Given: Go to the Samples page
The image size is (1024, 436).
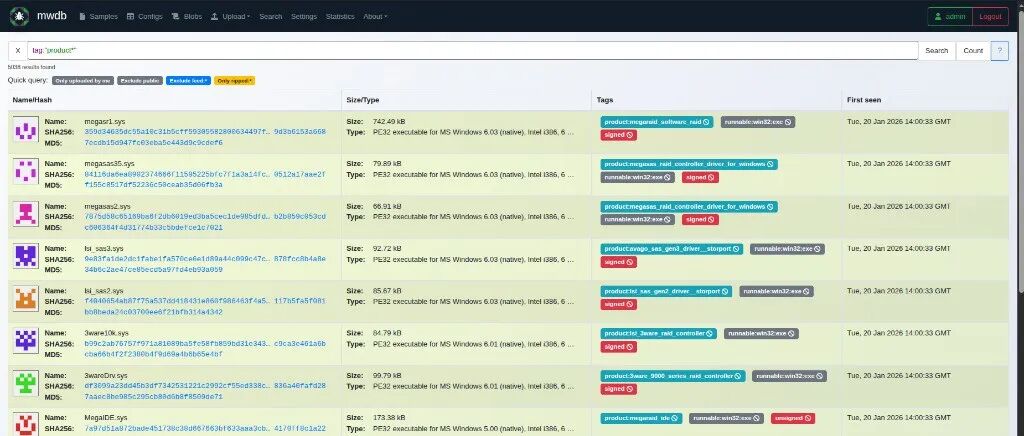Looking at the screenshot, I should pyautogui.click(x=99, y=16).
